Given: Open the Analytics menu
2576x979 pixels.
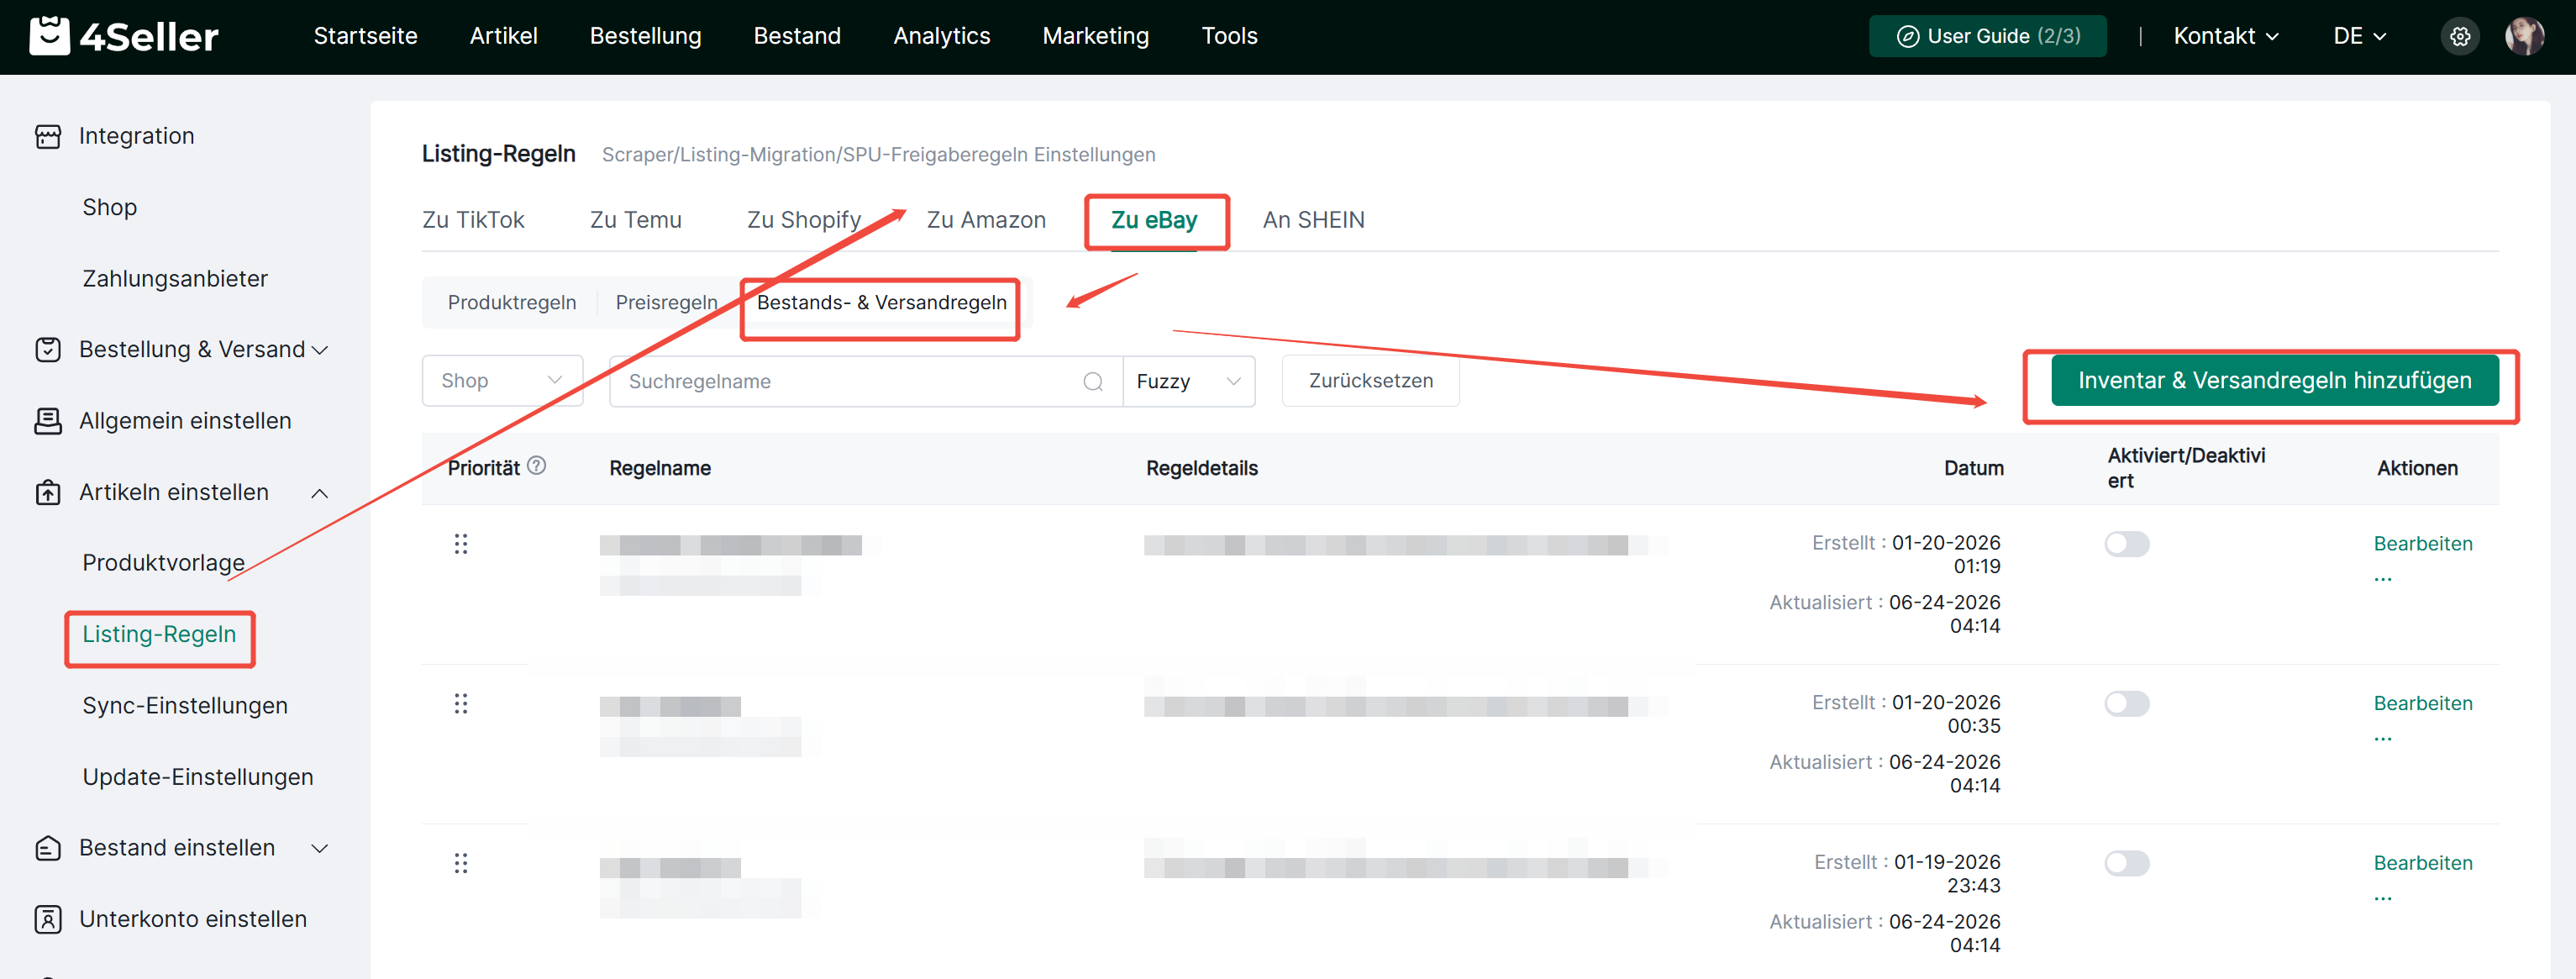Looking at the screenshot, I should (x=942, y=36).
